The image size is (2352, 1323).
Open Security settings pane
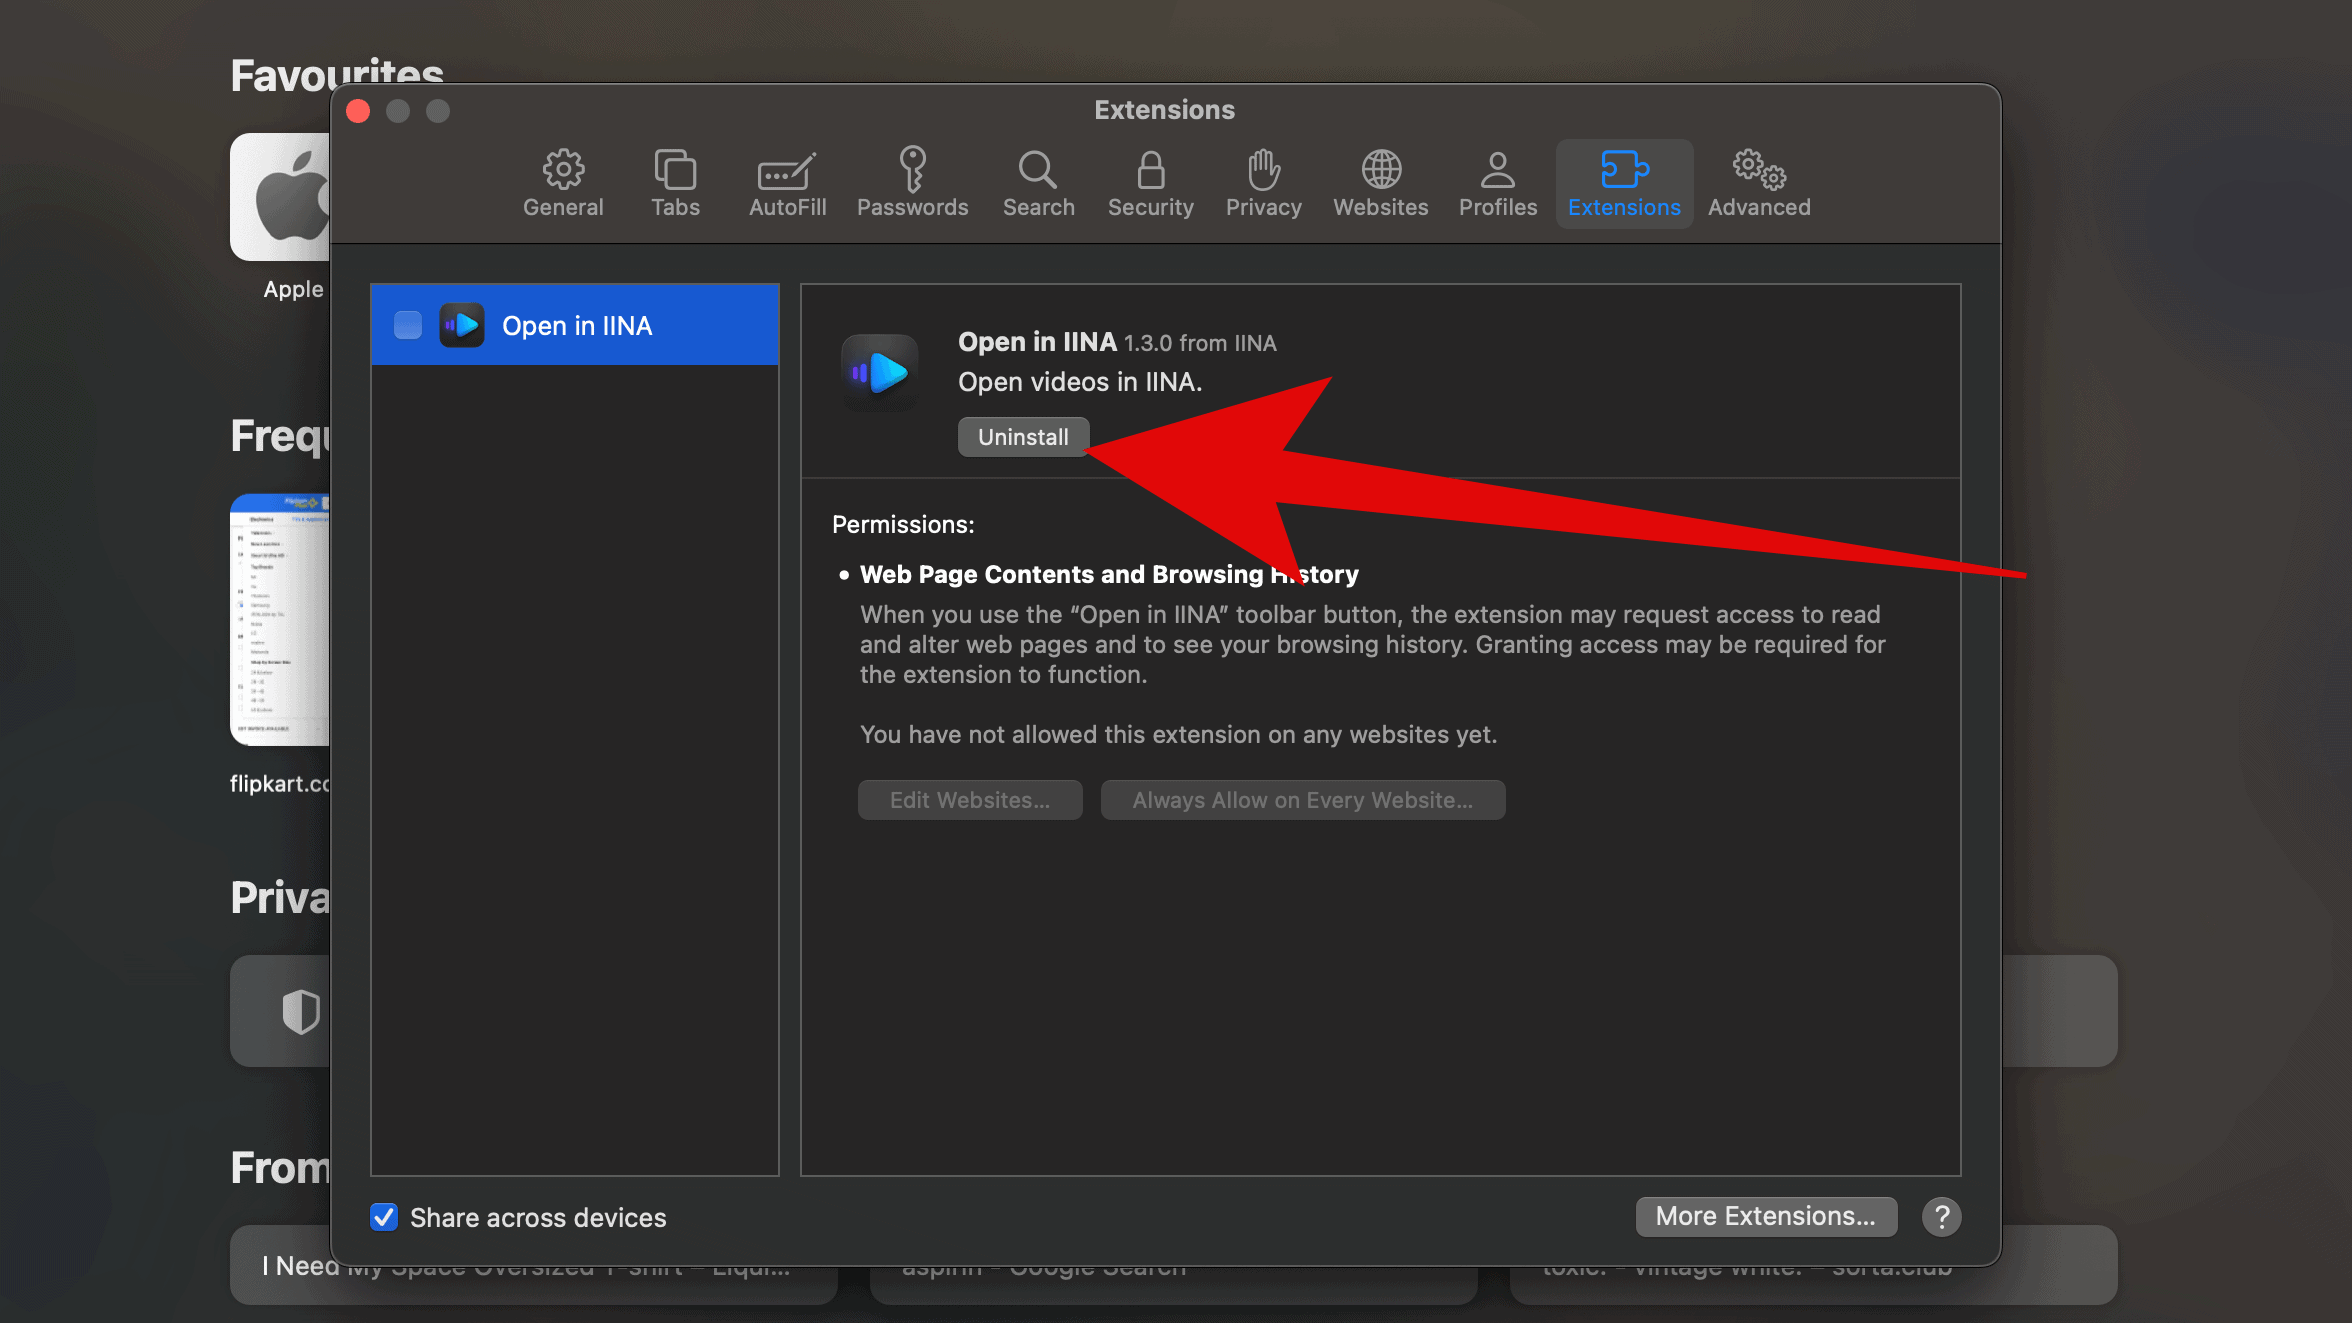point(1150,184)
